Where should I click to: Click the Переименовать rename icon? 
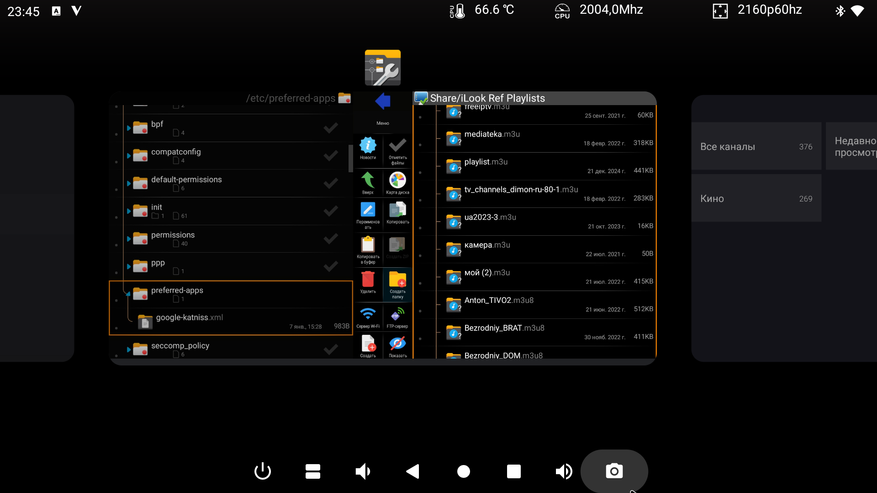367,209
